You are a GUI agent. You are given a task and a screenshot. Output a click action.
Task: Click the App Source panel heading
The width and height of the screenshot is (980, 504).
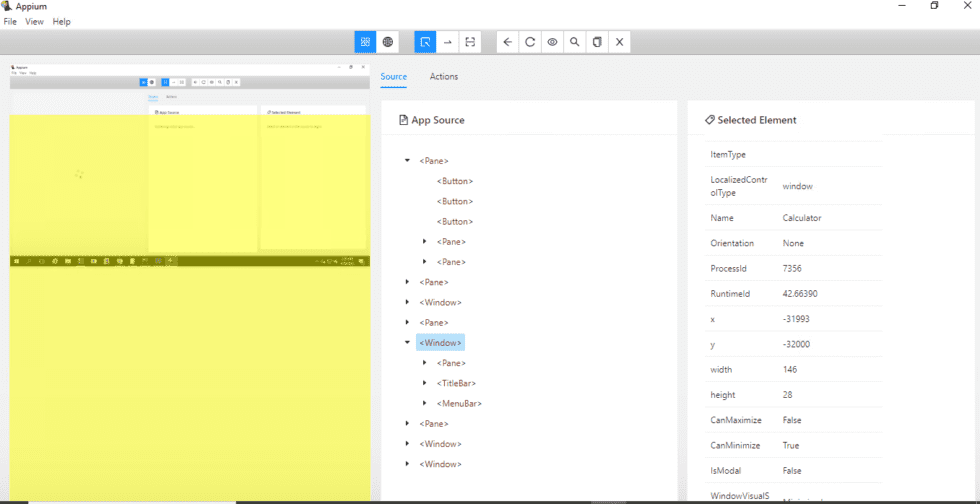tap(432, 120)
